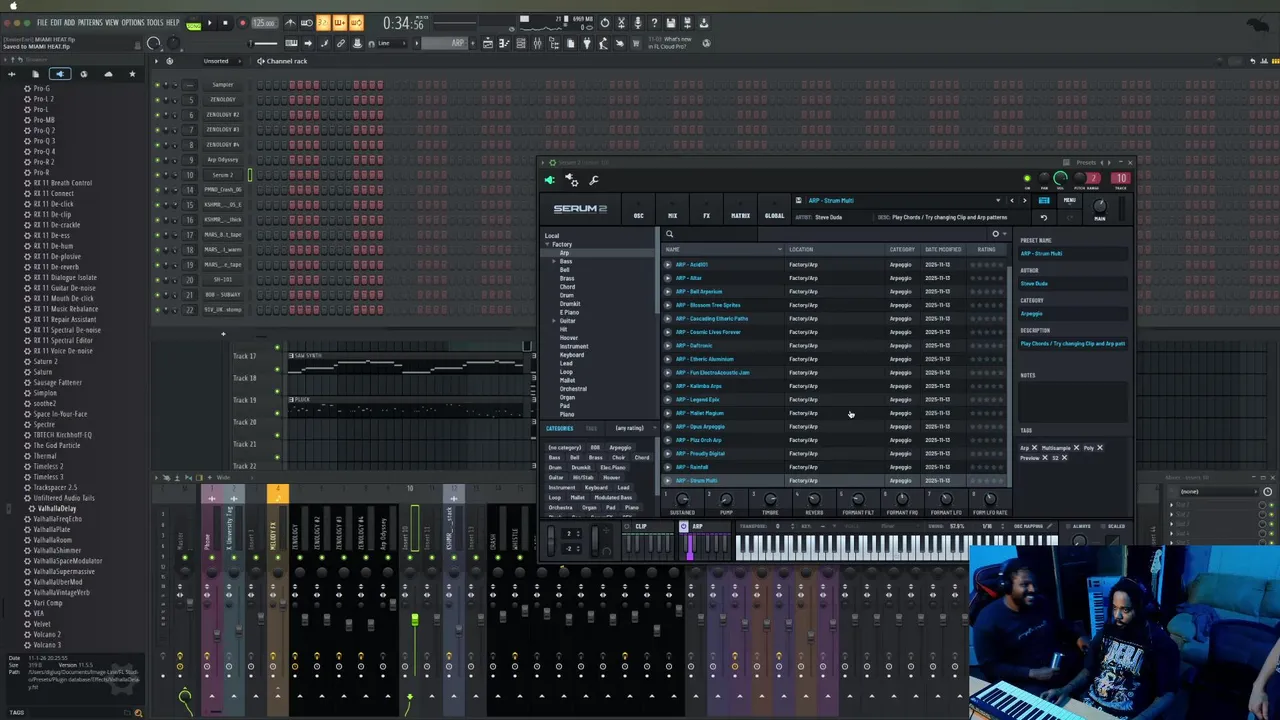Go to previous Serum preset arrow
This screenshot has width=1280, height=720.
[1011, 201]
